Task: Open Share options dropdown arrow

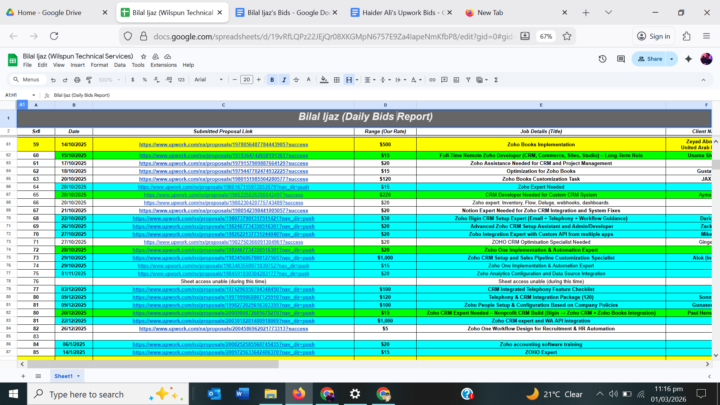Action: 672,59
